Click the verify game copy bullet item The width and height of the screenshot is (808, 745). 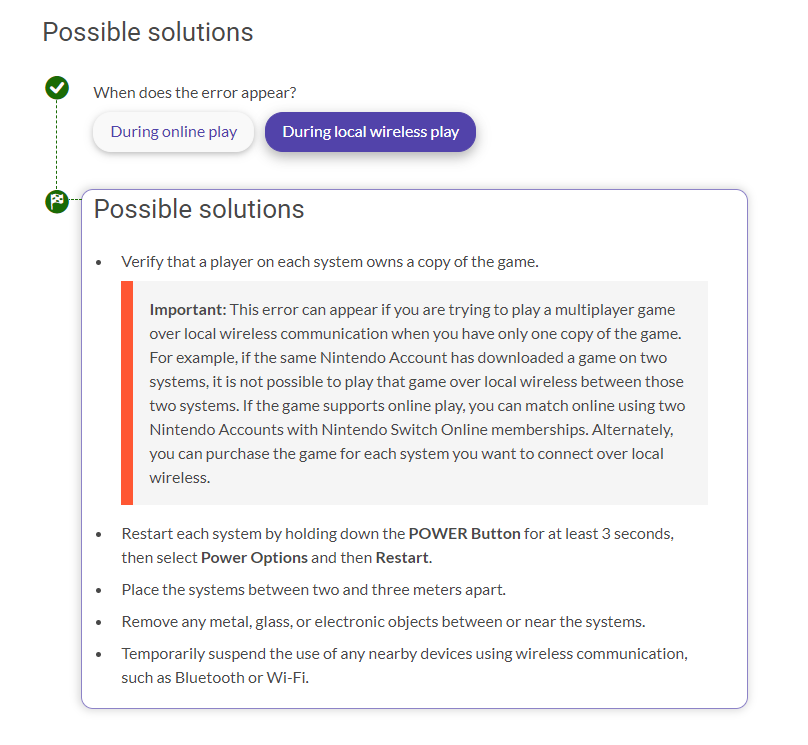(330, 262)
